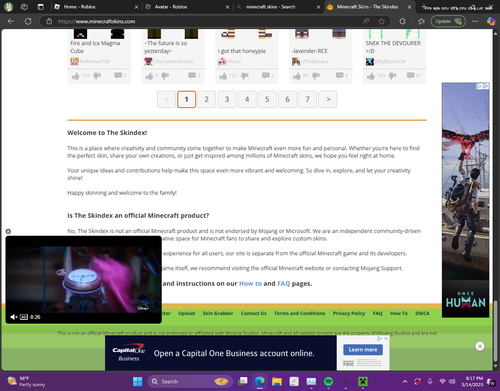The image size is (500, 391).
Task: Open DMCA footer link
Action: tap(422, 313)
